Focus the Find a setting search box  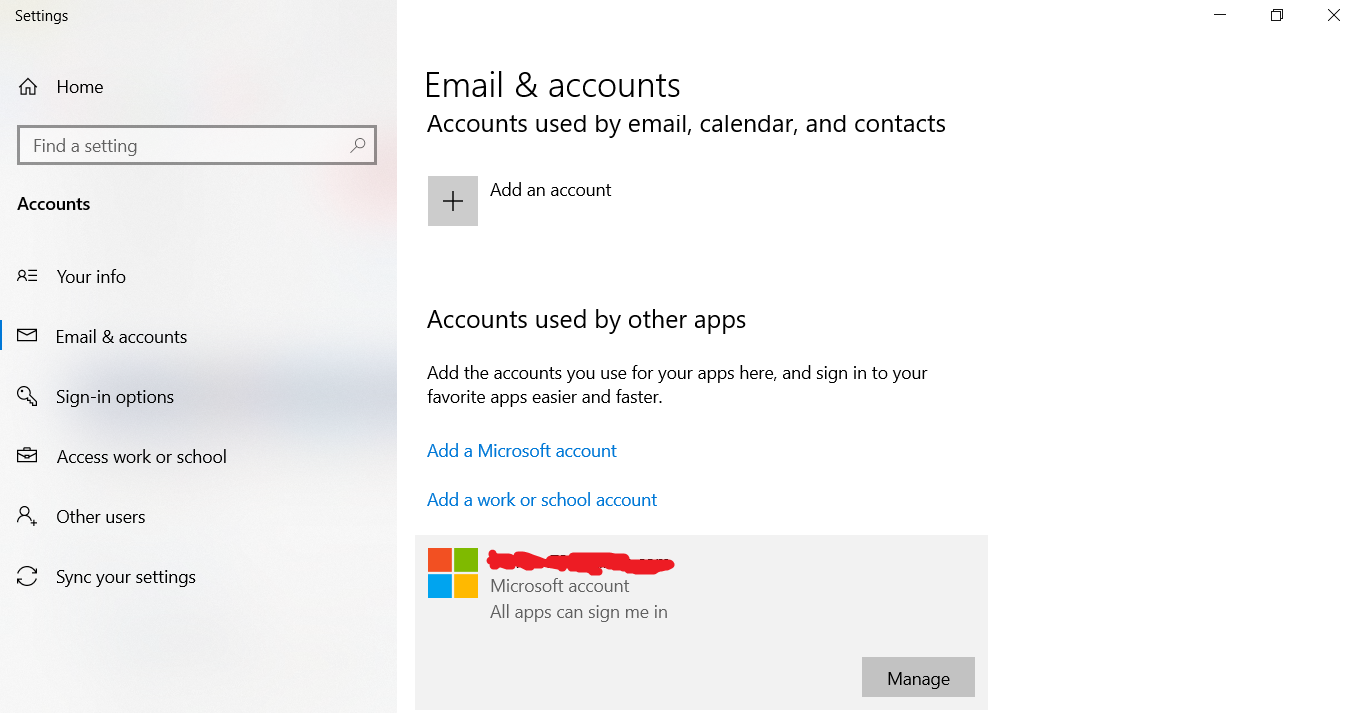pos(185,146)
